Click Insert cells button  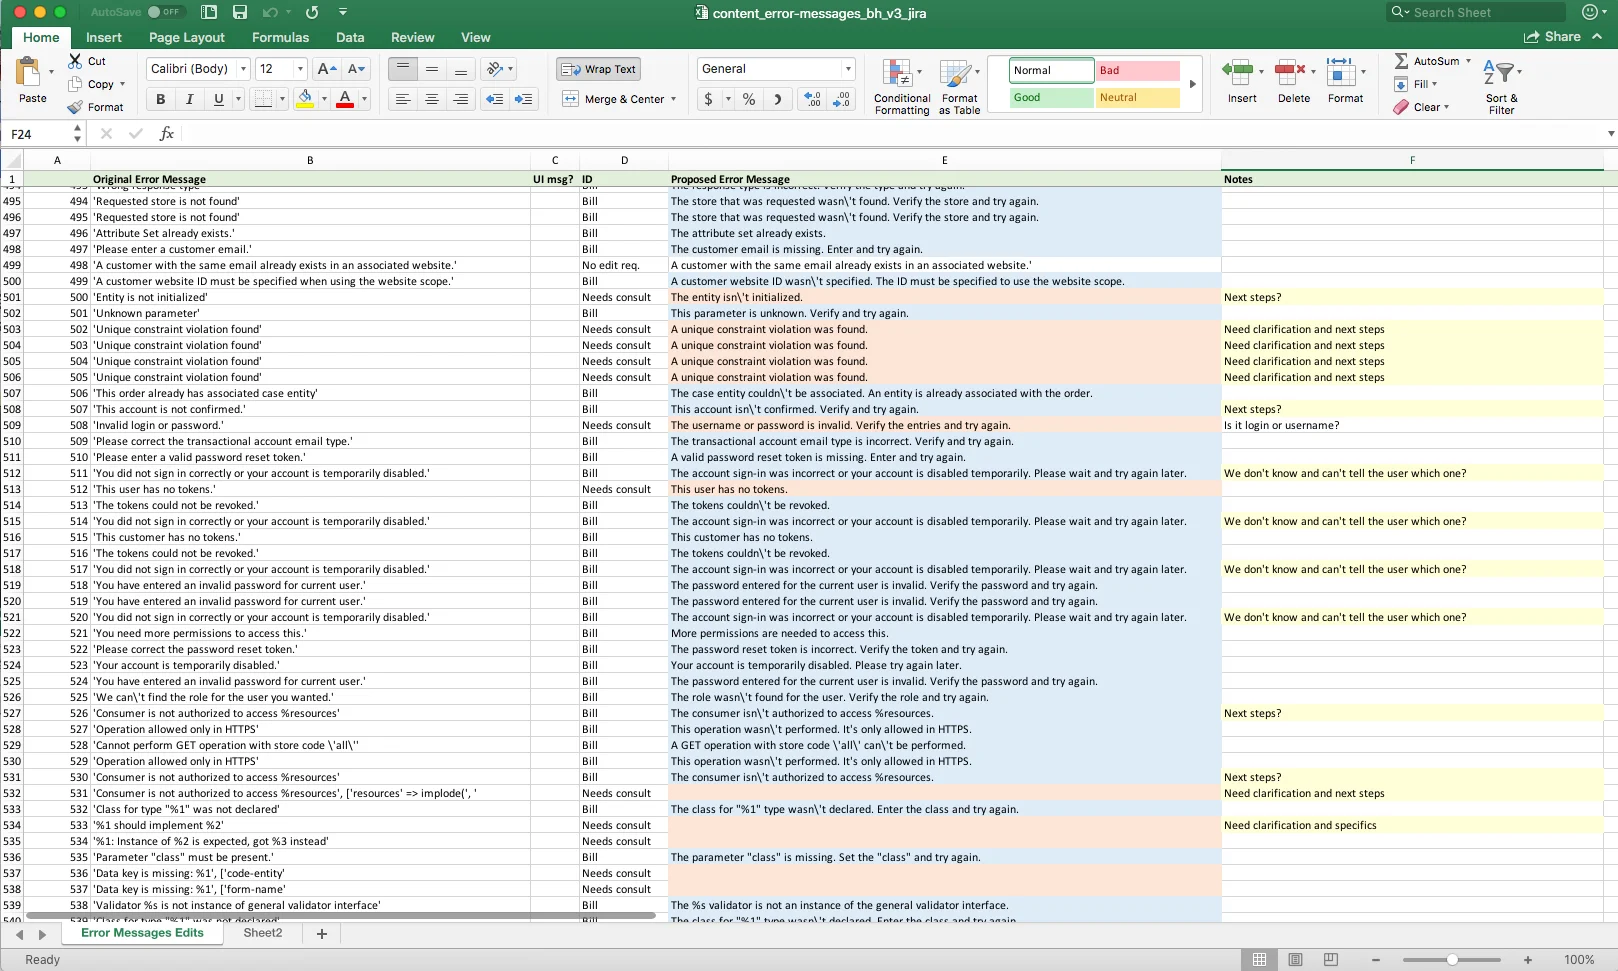(x=1242, y=81)
